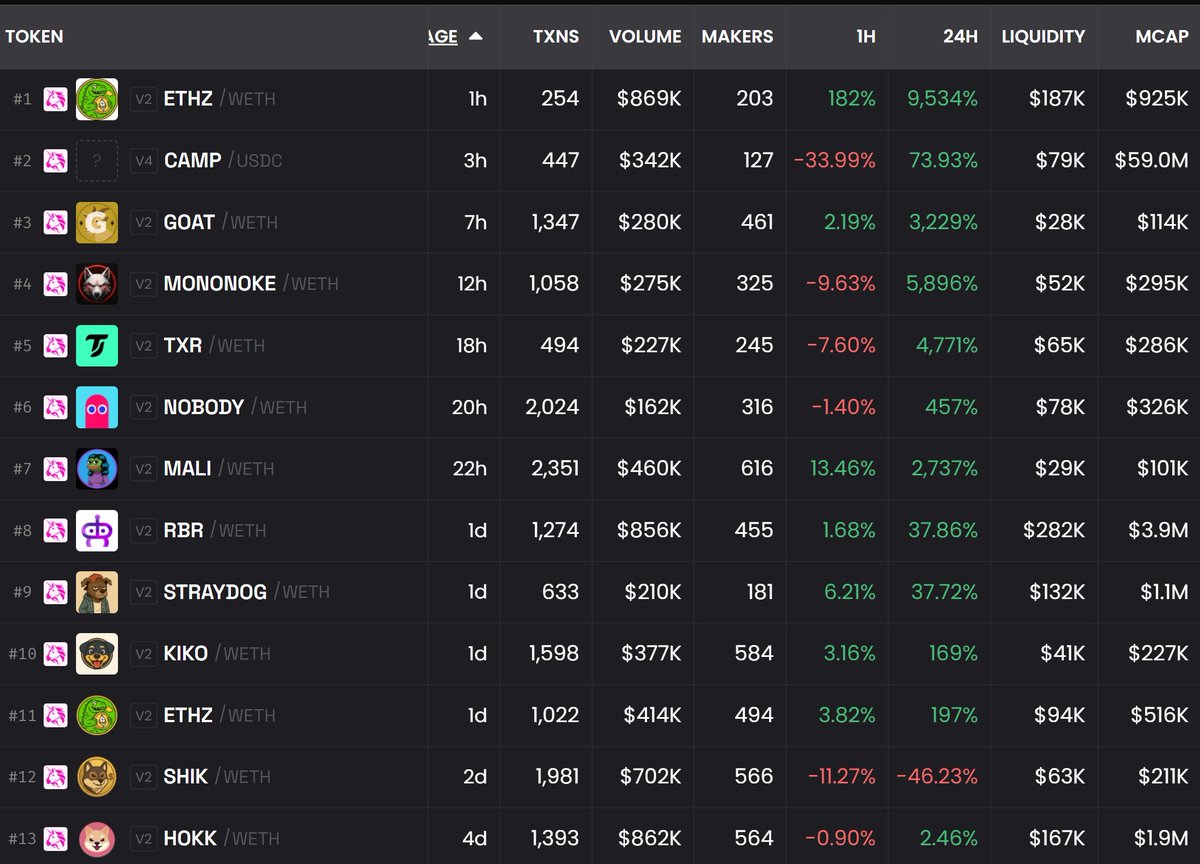Click the ETHZ frog token icon in row #1
Screen dimensions: 1200x864
[97, 99]
